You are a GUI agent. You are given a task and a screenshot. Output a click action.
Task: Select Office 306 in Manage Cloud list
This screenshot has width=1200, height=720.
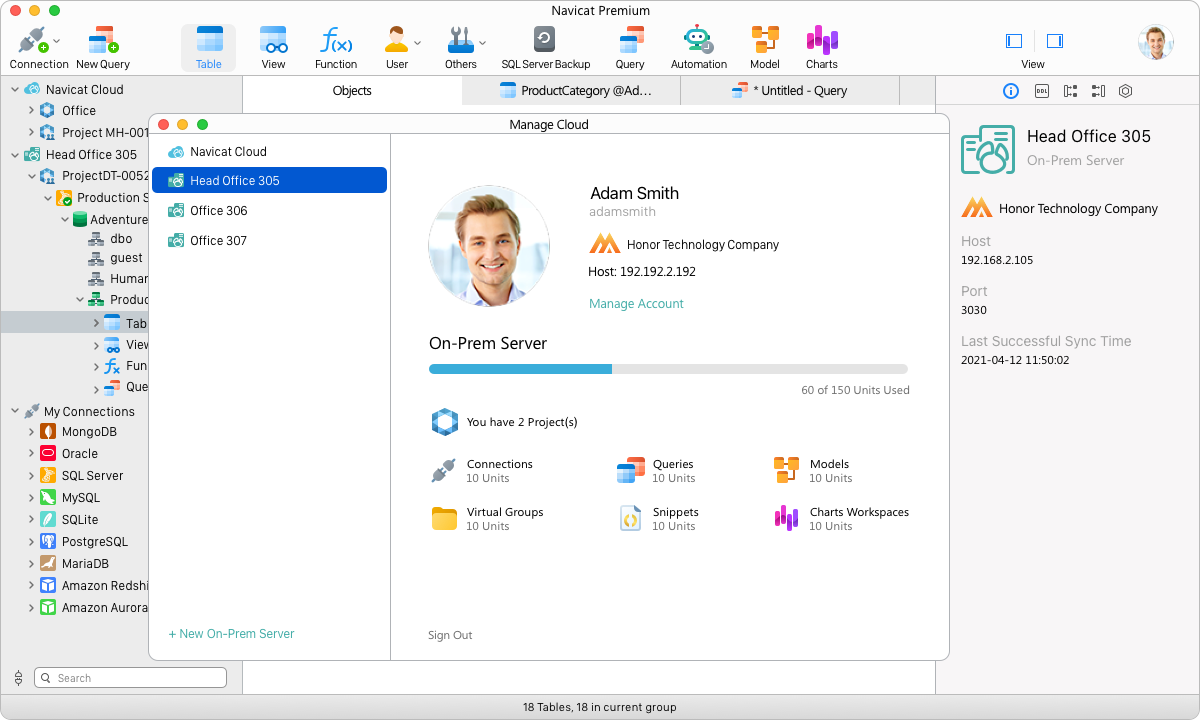[x=269, y=211]
